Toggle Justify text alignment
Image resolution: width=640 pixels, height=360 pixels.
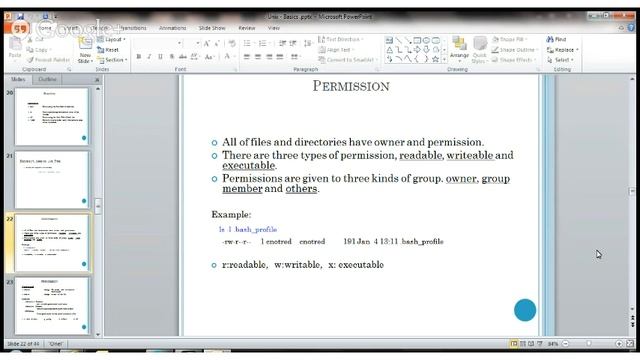tap(280, 57)
